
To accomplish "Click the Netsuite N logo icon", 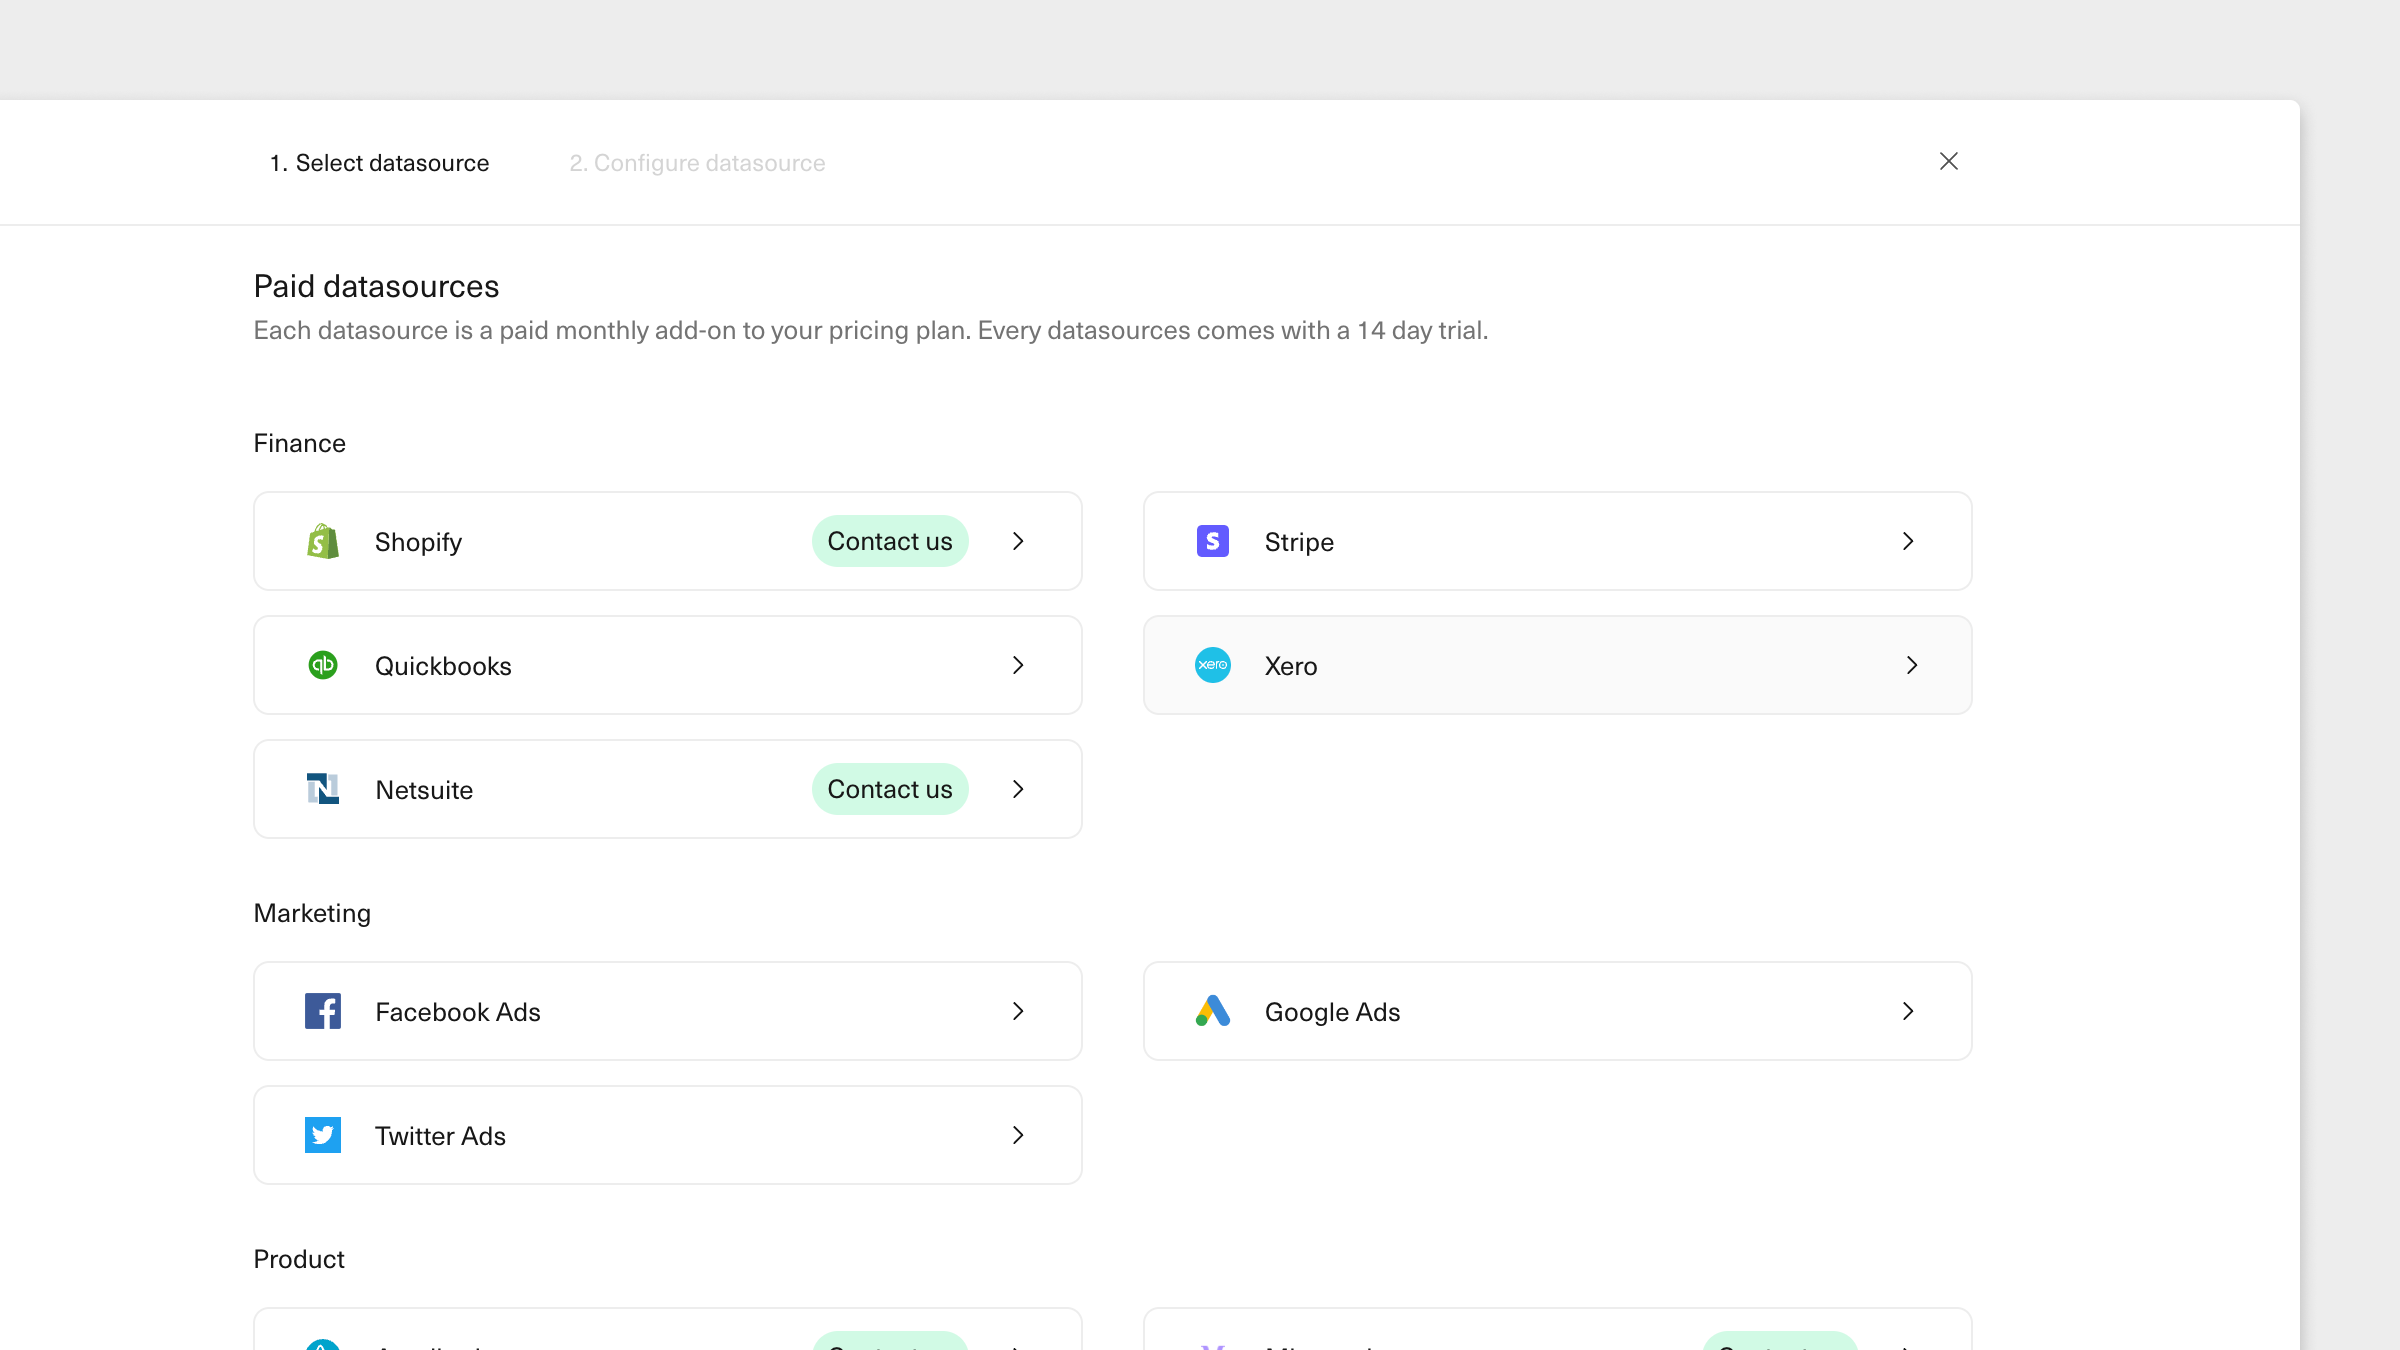I will pyautogui.click(x=322, y=789).
